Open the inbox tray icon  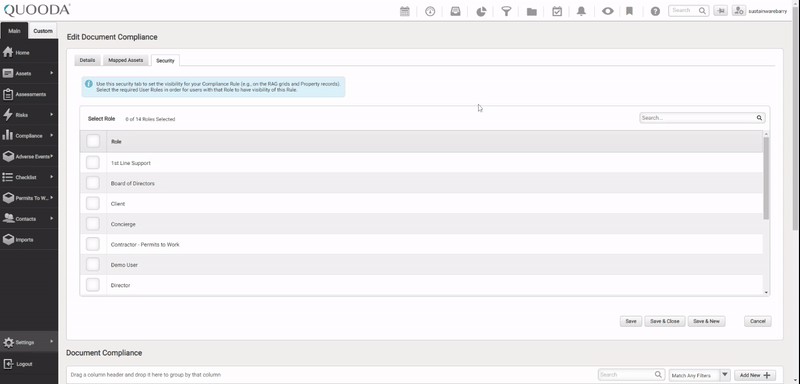(455, 11)
